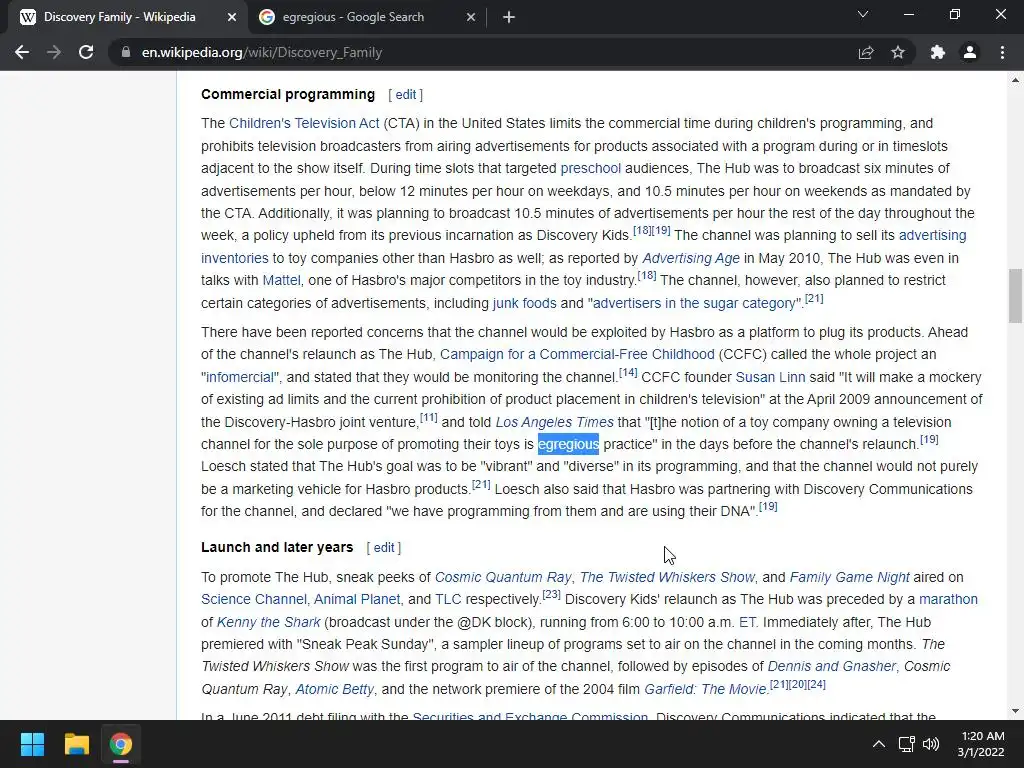Open The Twisted Whiskers Show link
The width and height of the screenshot is (1024, 768).
pyautogui.click(x=667, y=577)
